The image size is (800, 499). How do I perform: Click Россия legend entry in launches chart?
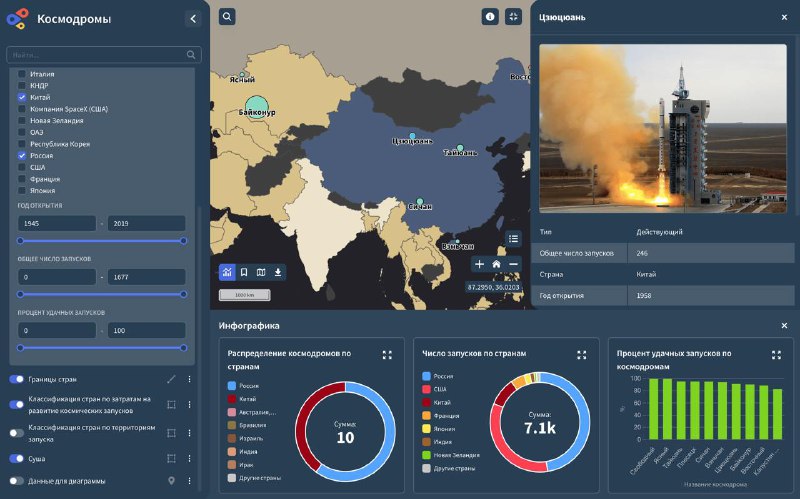(438, 376)
